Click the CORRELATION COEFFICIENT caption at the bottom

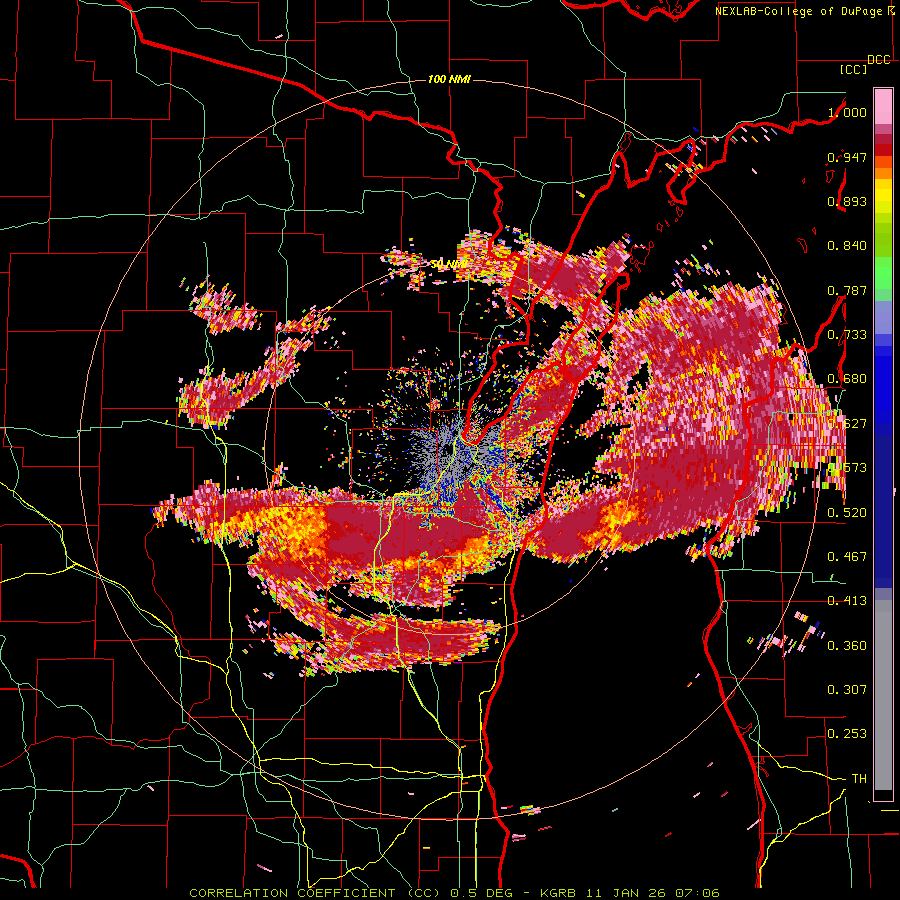click(x=454, y=893)
